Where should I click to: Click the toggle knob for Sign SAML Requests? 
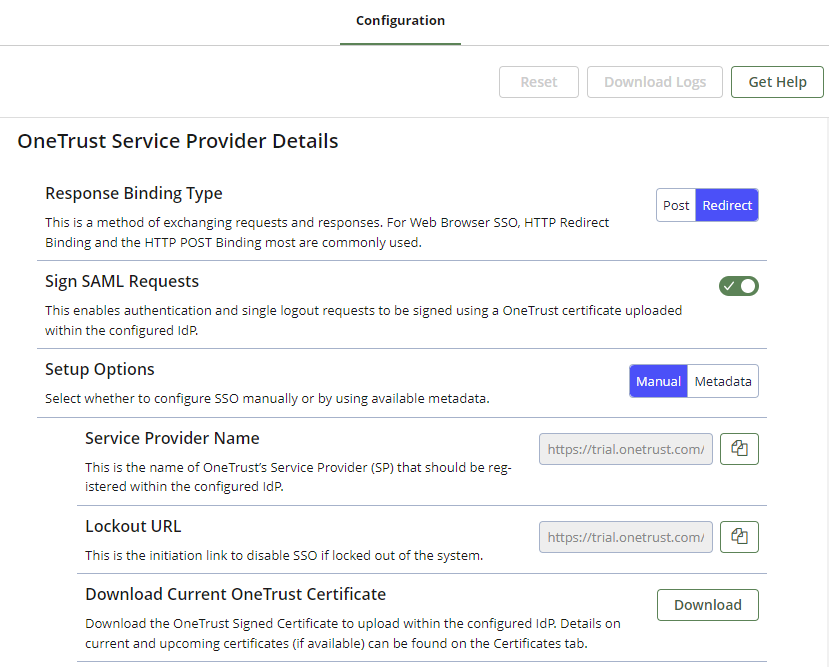click(748, 285)
